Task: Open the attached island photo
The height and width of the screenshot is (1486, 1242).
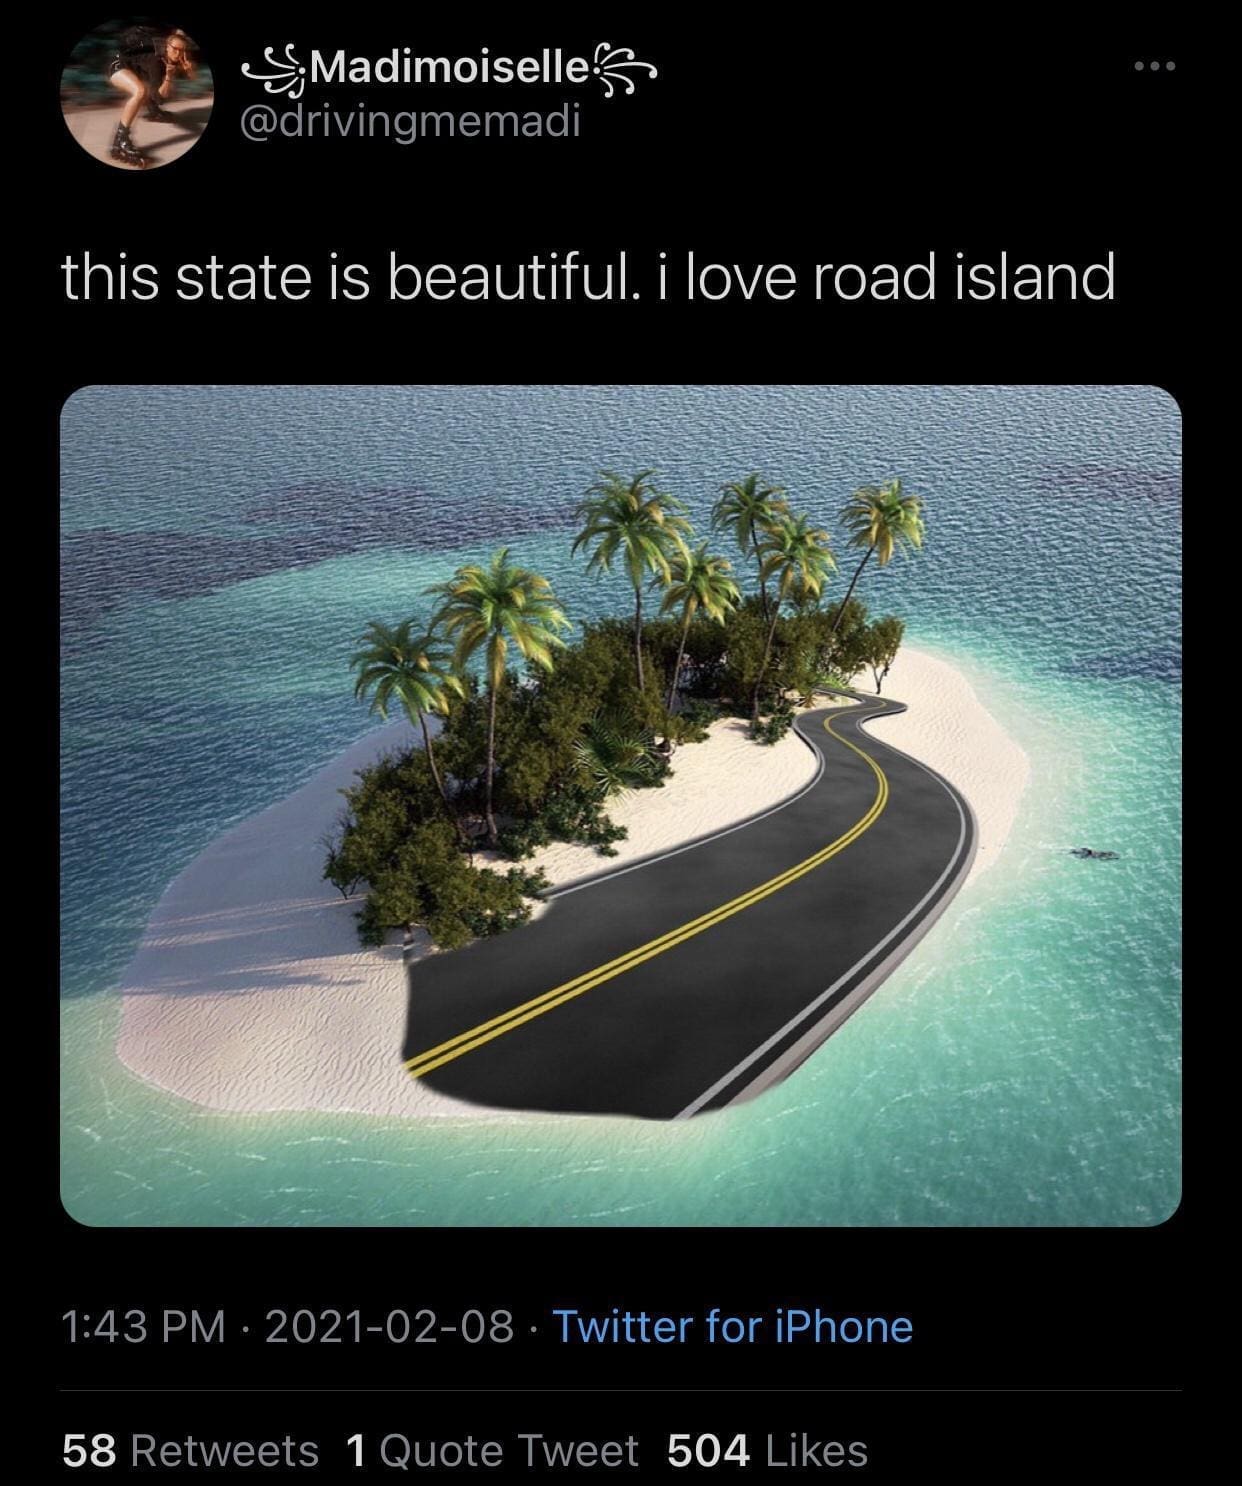Action: click(x=621, y=805)
